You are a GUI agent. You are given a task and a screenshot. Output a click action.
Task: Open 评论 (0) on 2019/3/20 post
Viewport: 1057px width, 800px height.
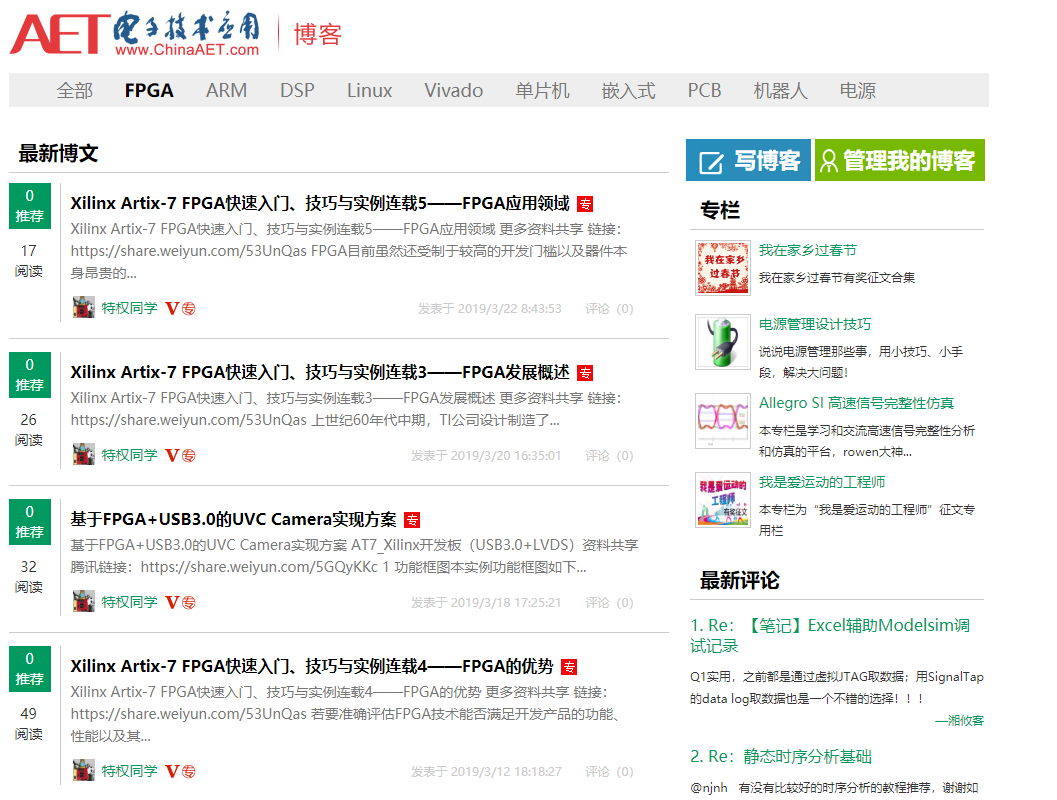609,456
